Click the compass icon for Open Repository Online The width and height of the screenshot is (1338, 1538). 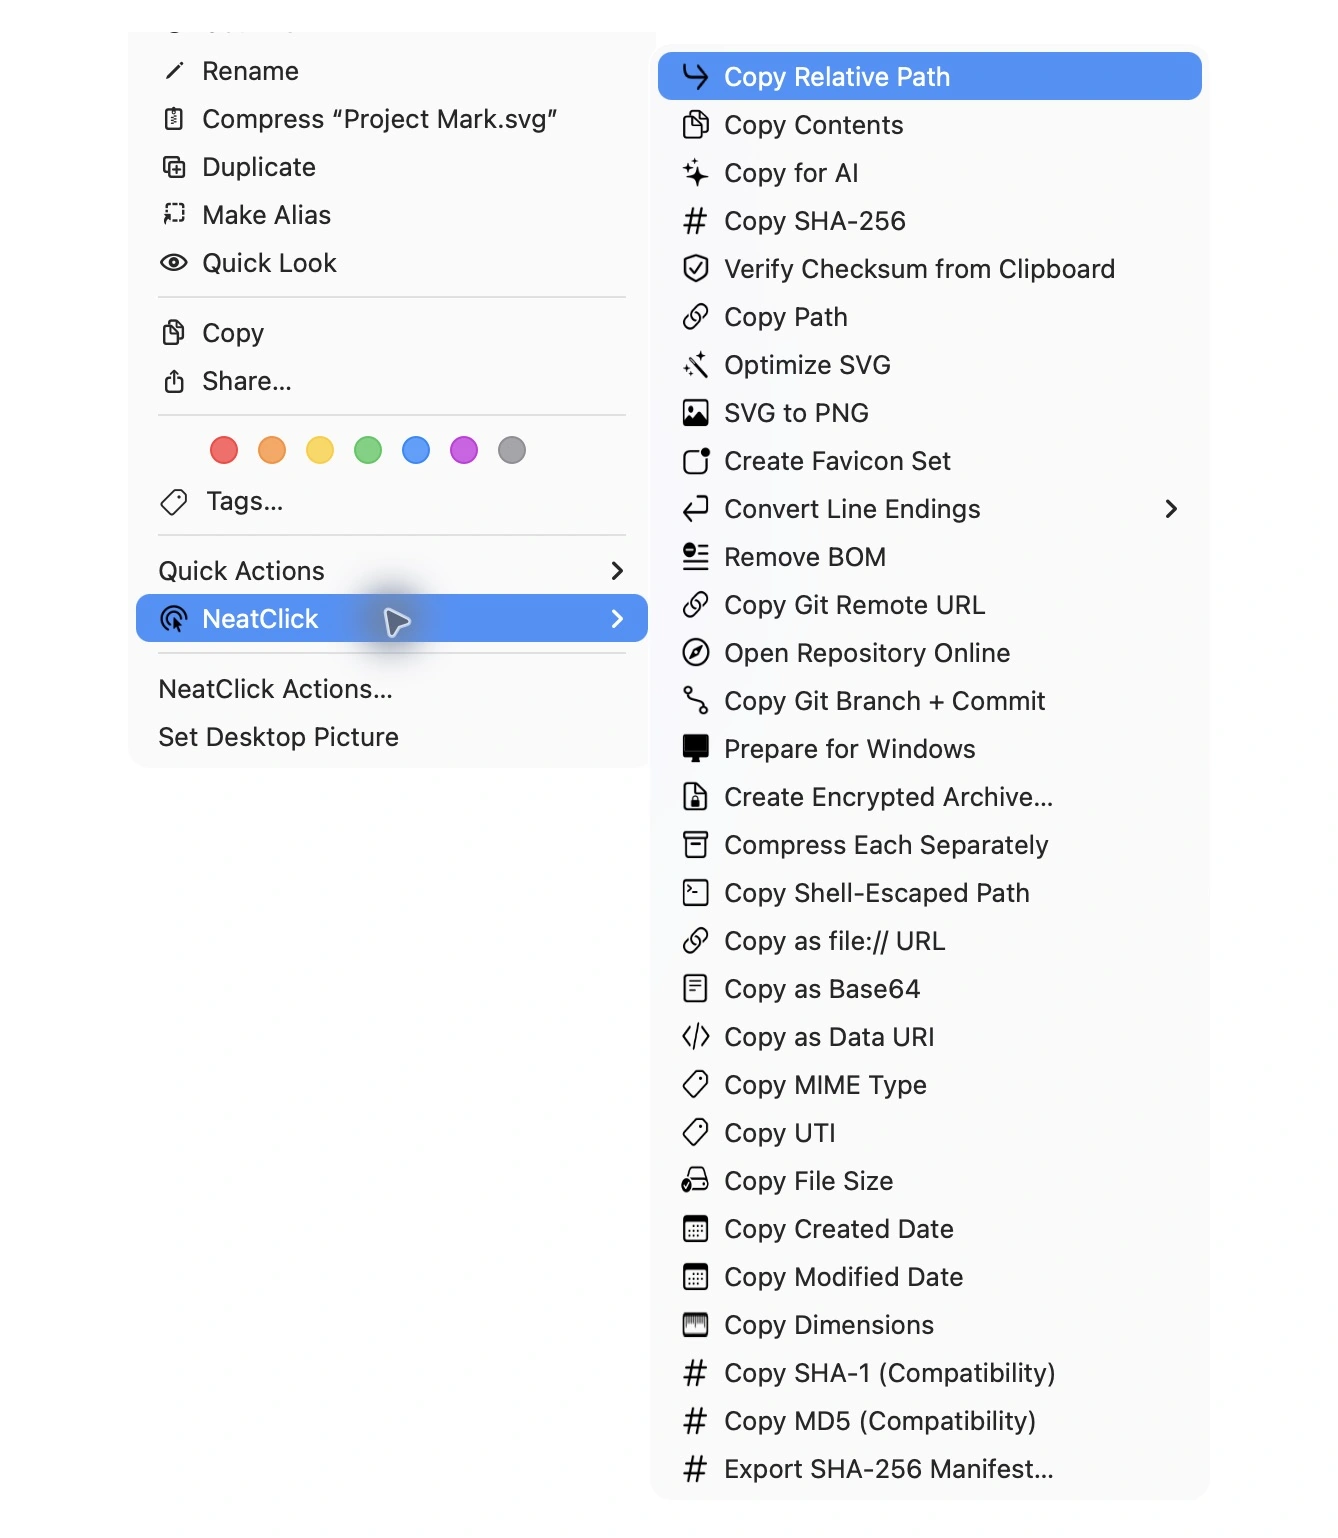click(695, 652)
